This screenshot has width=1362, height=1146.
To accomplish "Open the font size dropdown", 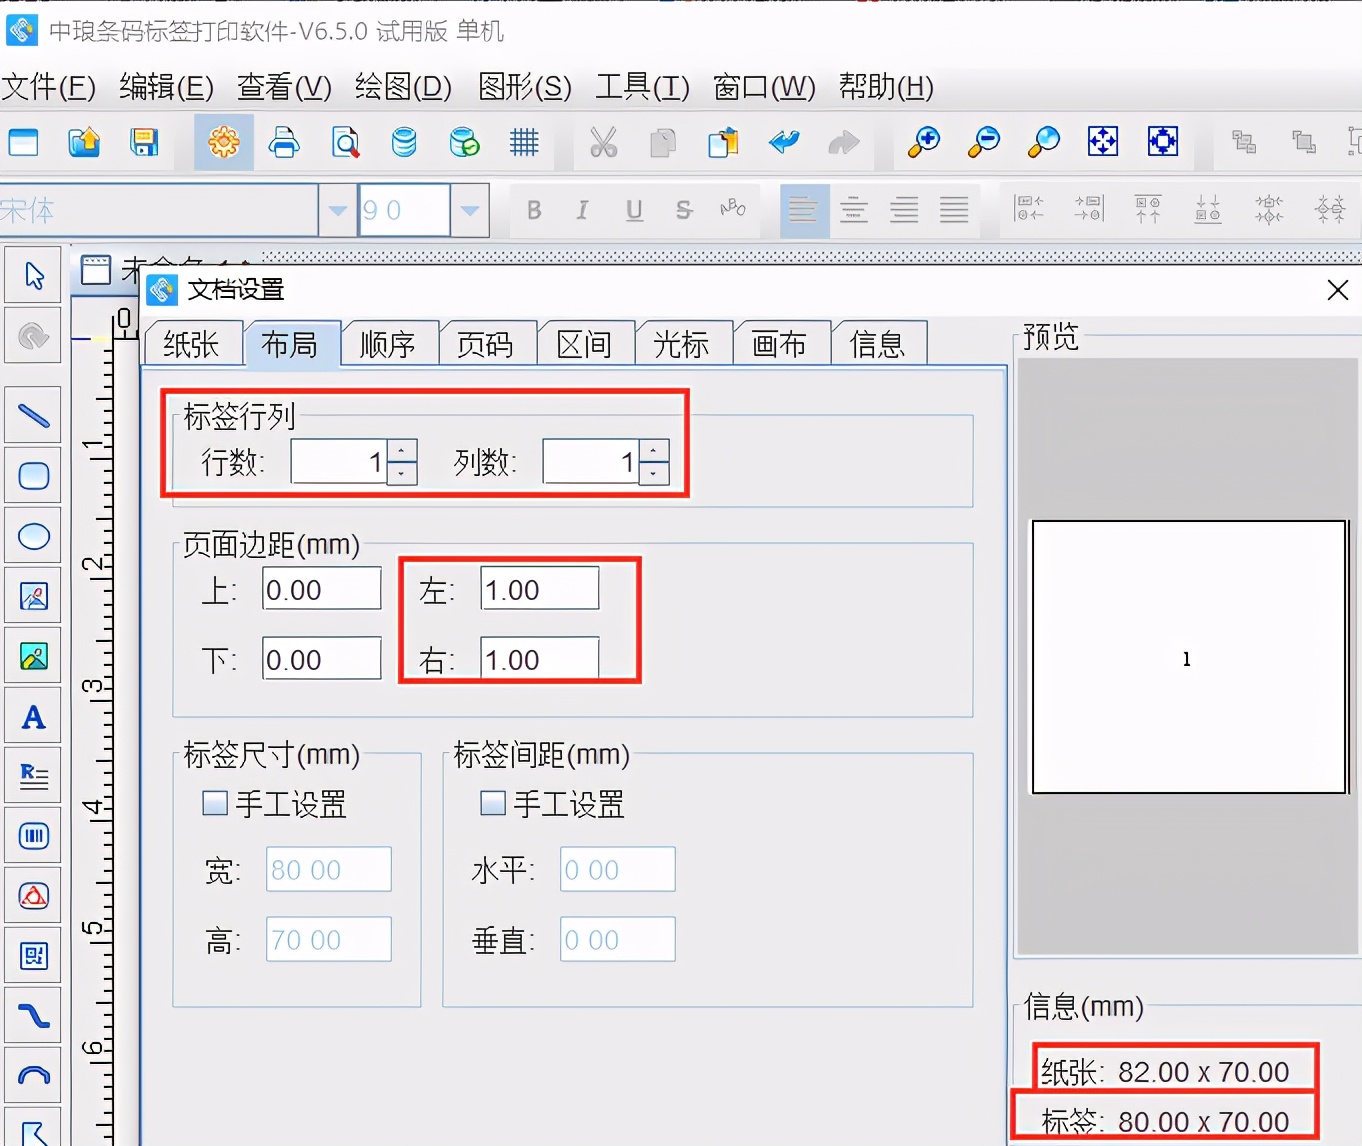I will pyautogui.click(x=469, y=210).
